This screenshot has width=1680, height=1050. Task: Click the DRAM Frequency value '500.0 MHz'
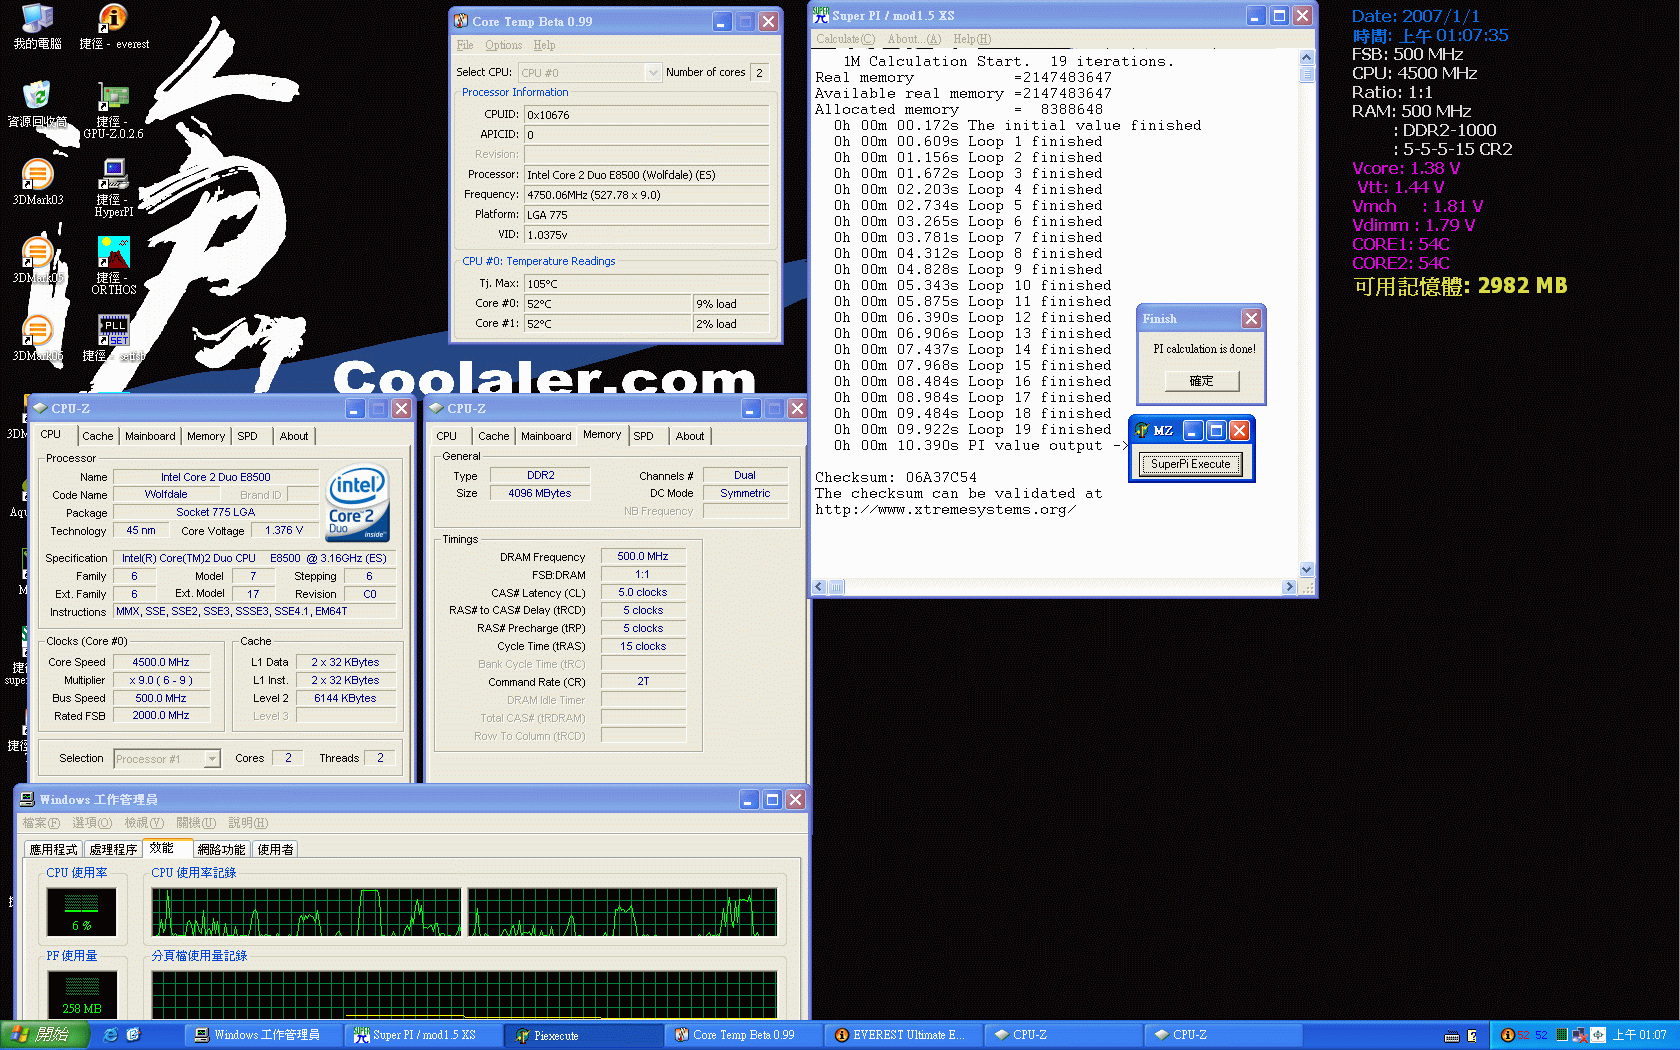(x=643, y=556)
